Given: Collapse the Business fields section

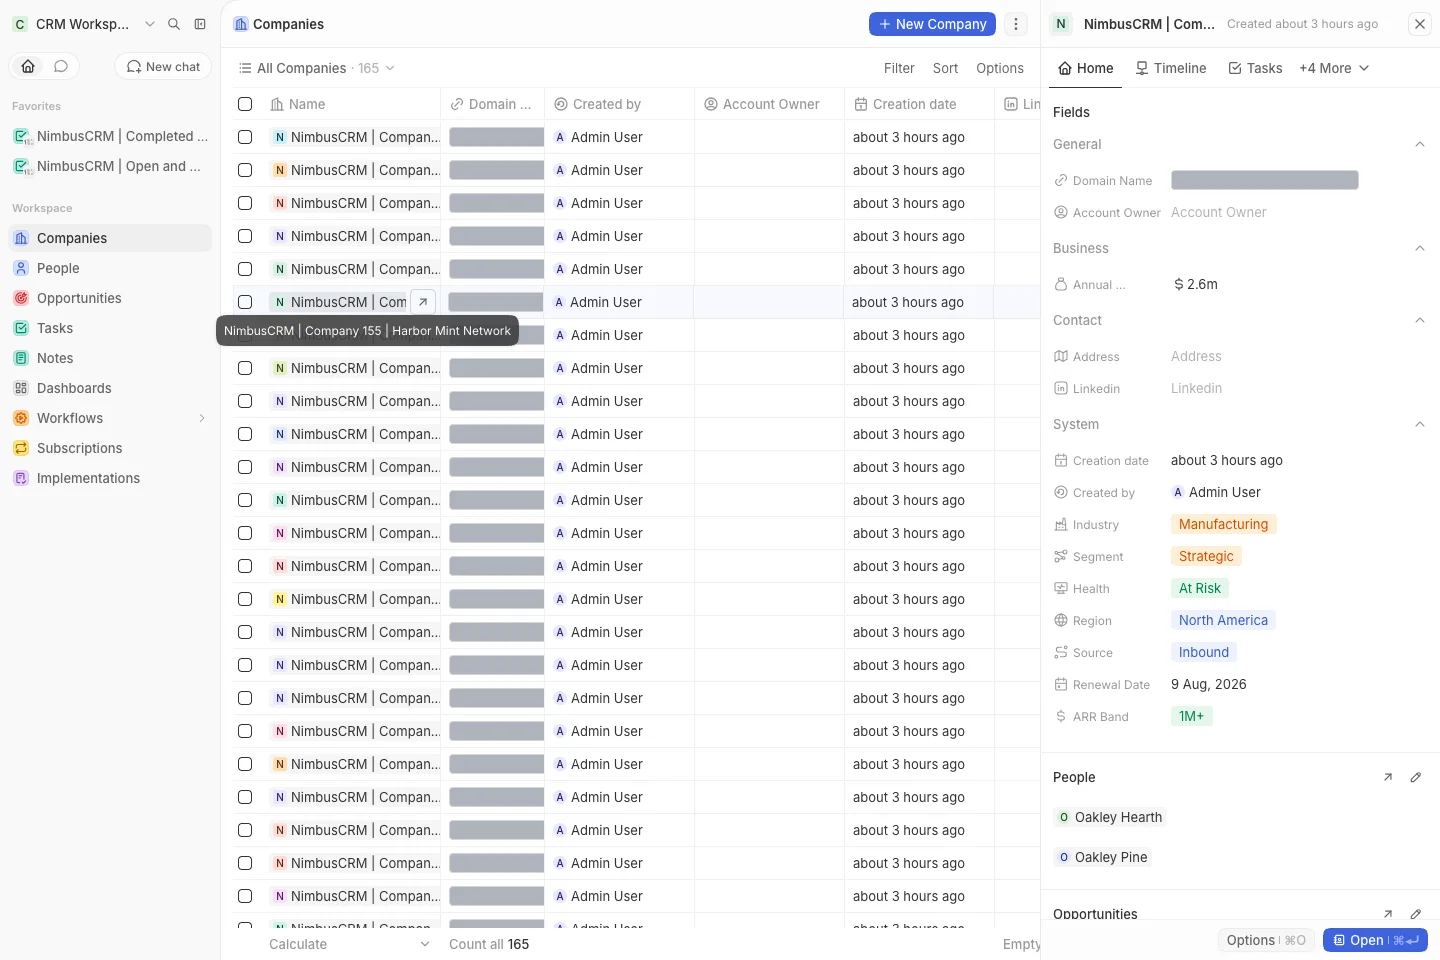Looking at the screenshot, I should coord(1420,248).
